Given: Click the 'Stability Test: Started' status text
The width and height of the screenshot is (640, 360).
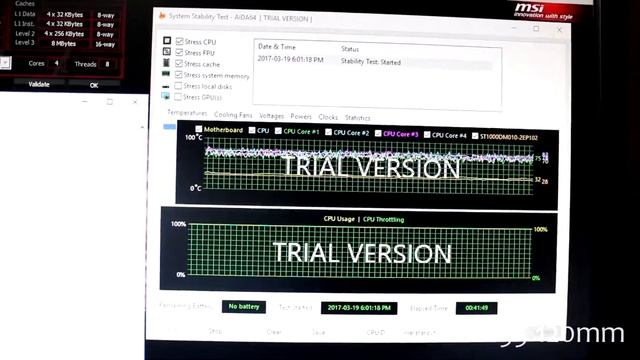Looking at the screenshot, I should (371, 62).
